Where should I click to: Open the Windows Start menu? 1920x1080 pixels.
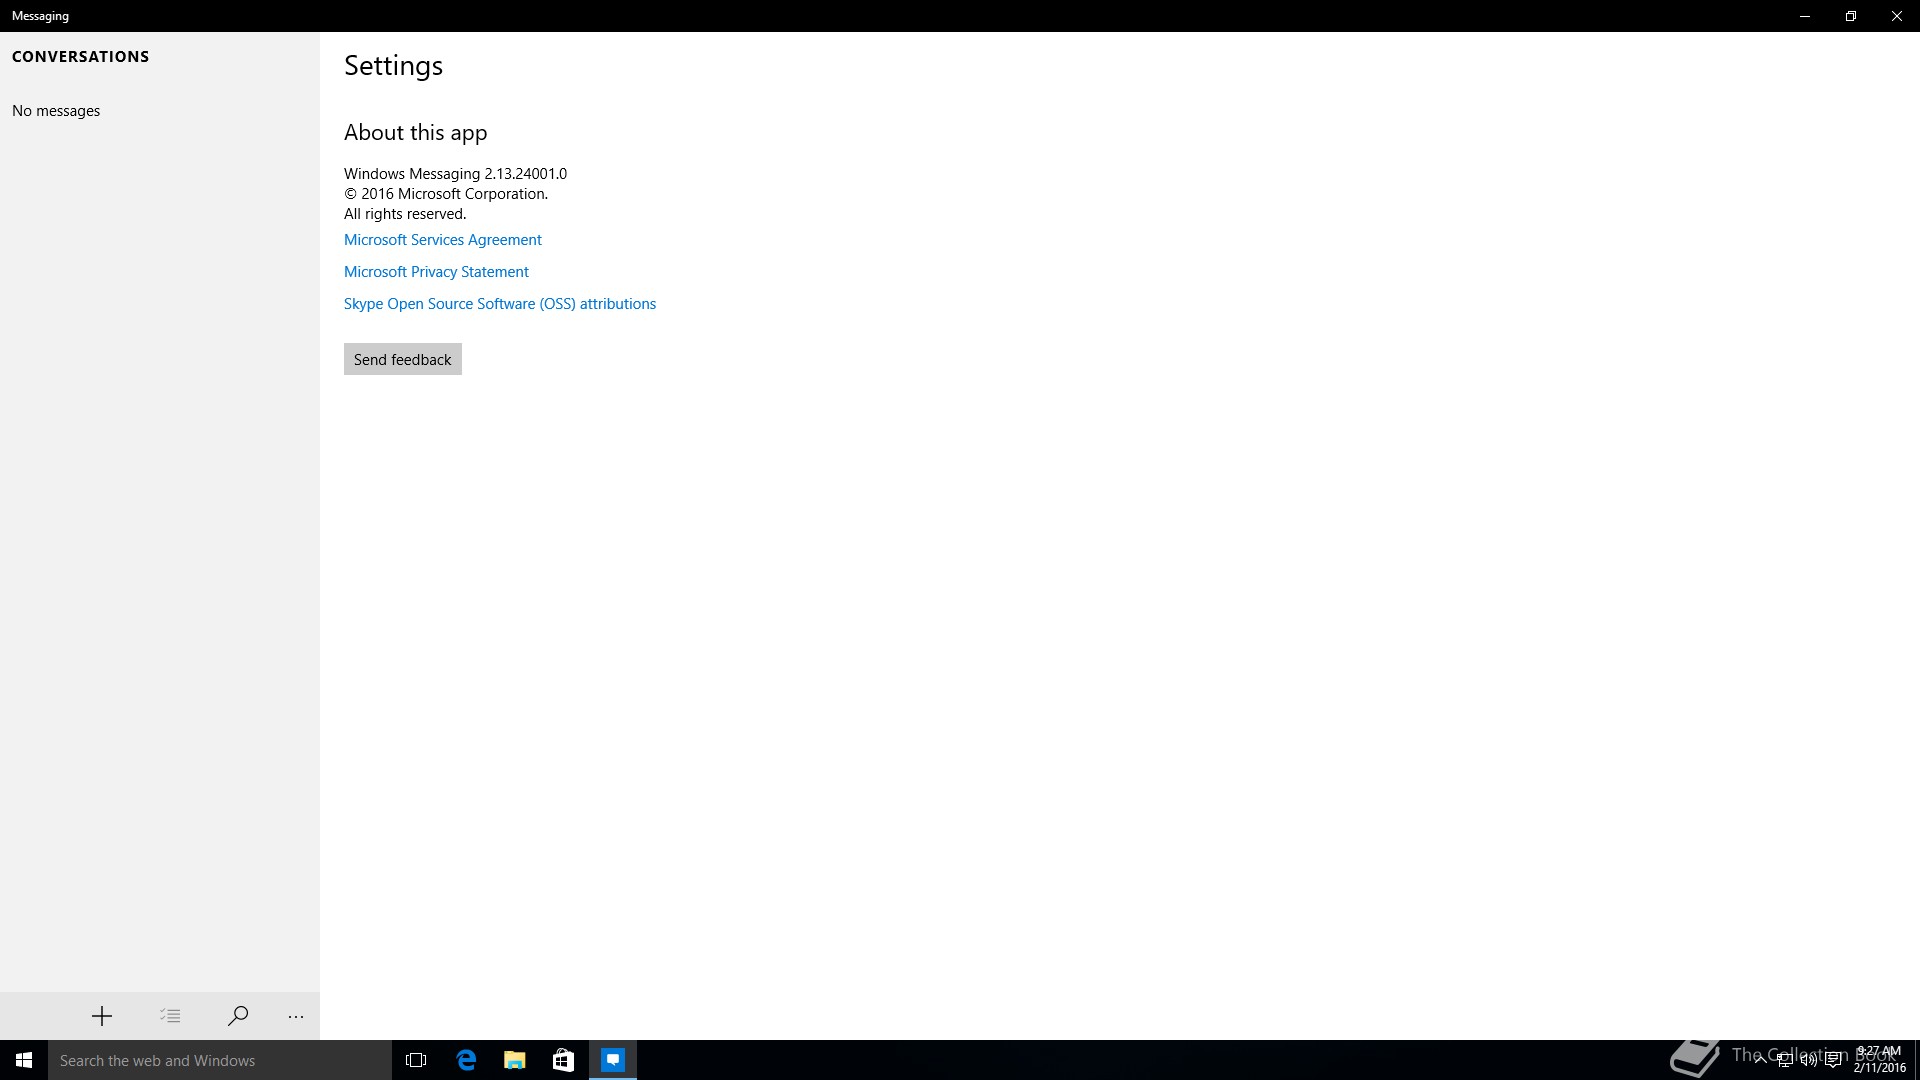(x=24, y=1060)
